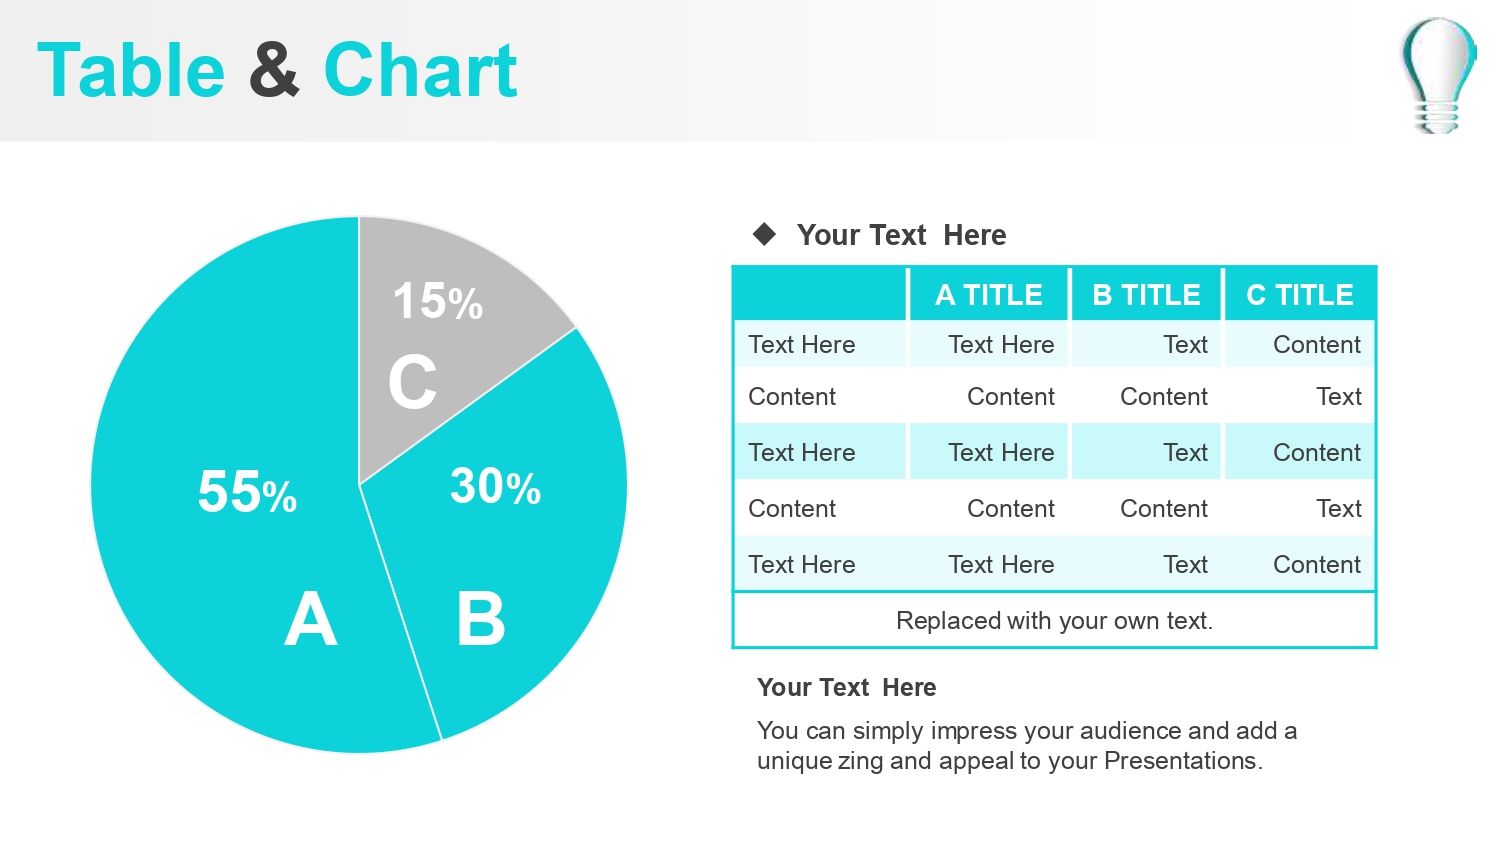Click the C TITLE column header
1500x844 pixels.
tap(1300, 295)
